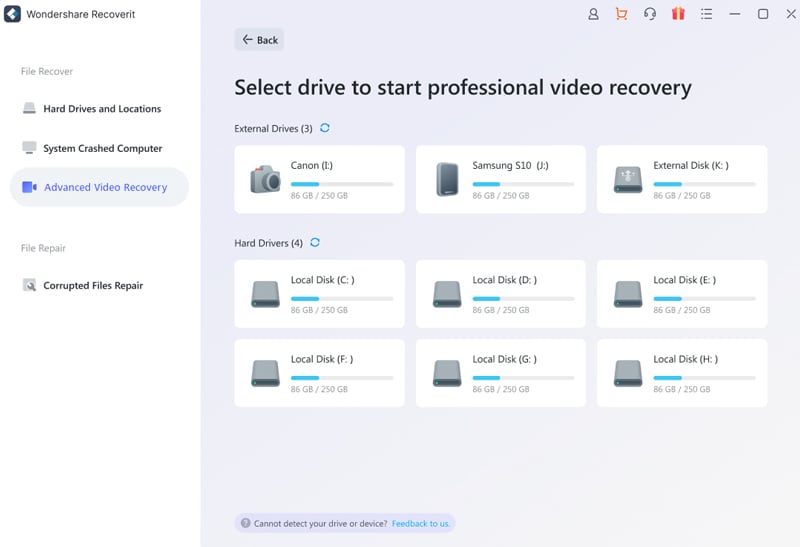800x547 pixels.
Task: Click the Local Disk (E:) drive icon
Action: [628, 294]
